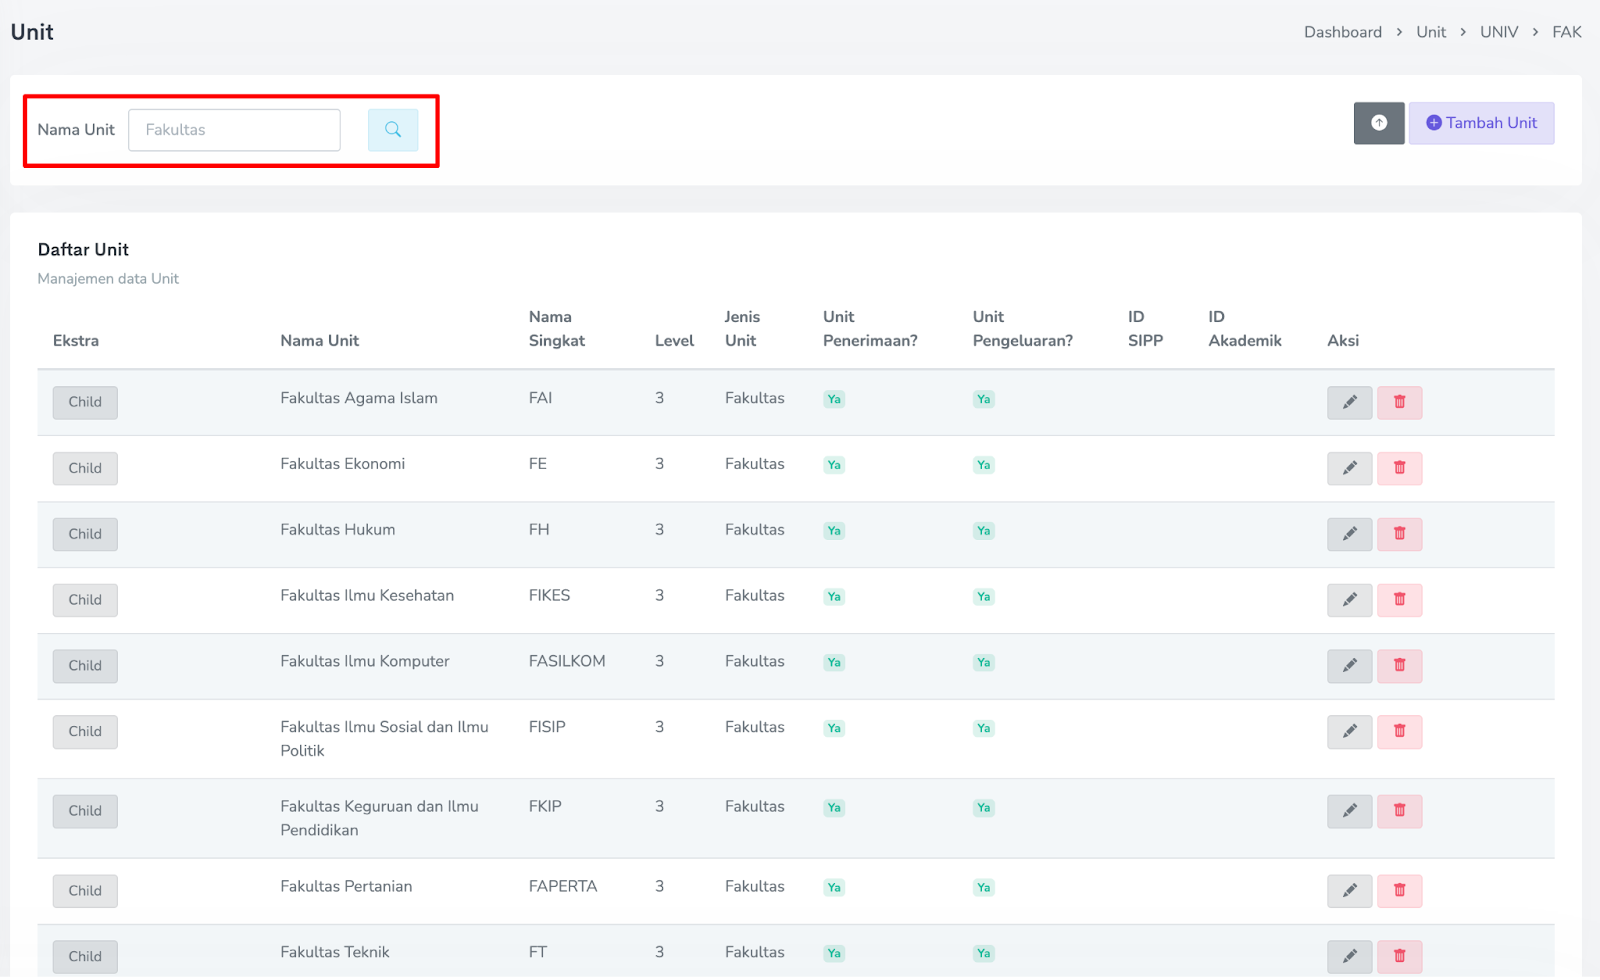Open pencil edit for Fakultas Hukum
This screenshot has height=980, width=1600.
1349,534
